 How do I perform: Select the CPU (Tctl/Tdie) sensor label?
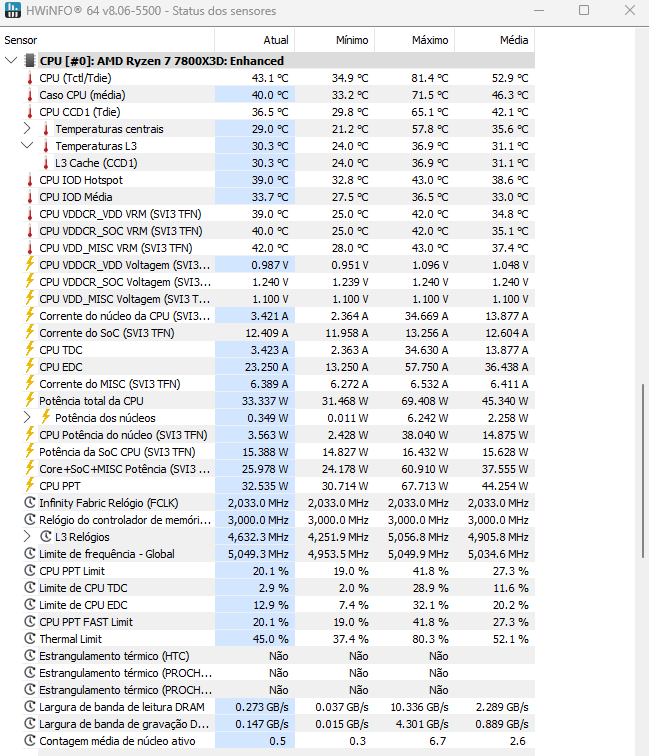coord(75,78)
